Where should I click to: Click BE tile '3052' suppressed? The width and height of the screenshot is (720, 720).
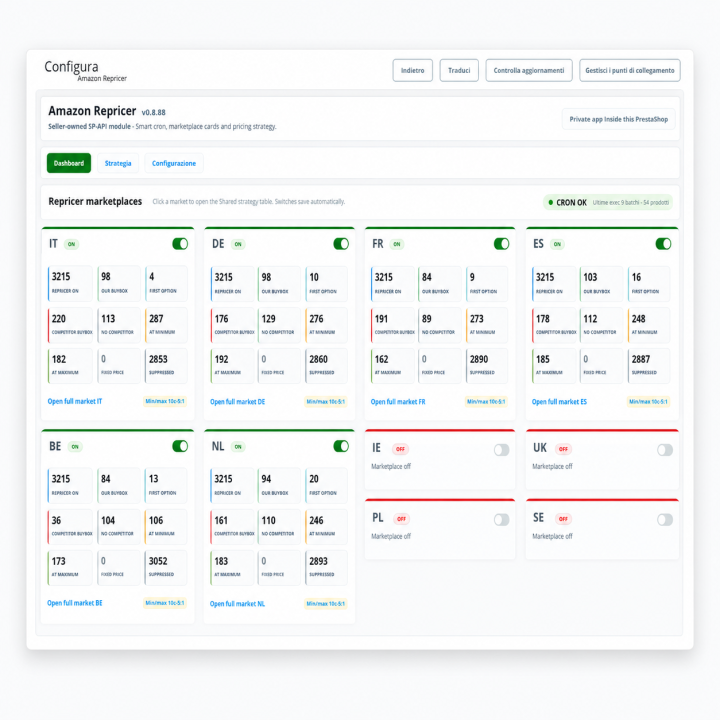click(166, 568)
